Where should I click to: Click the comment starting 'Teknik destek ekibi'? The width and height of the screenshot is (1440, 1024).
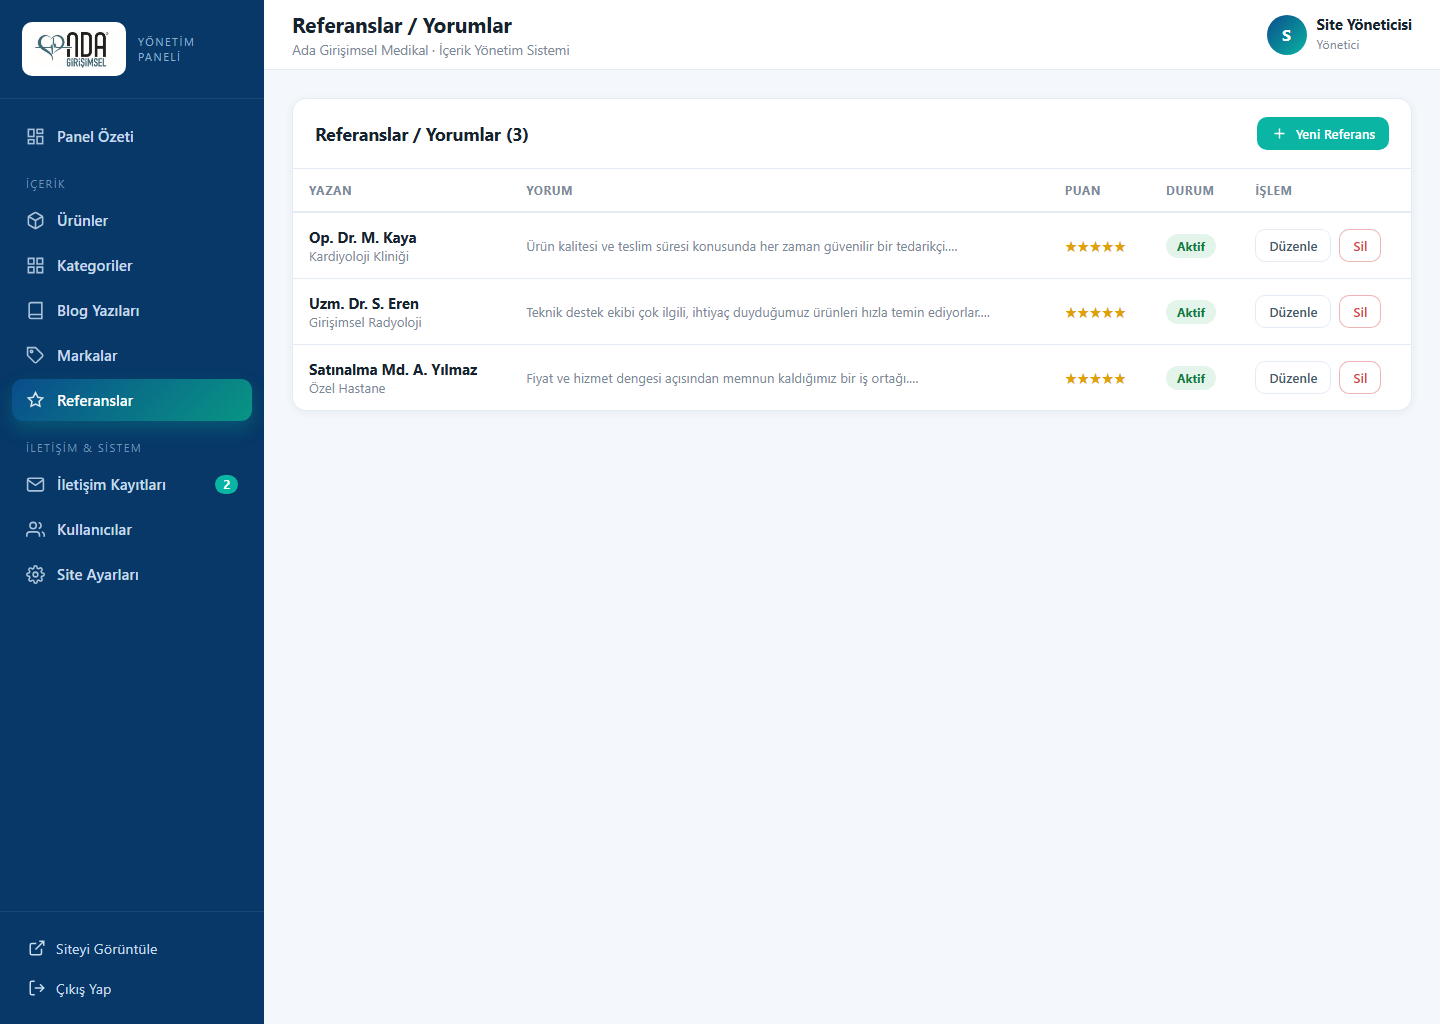click(x=758, y=312)
